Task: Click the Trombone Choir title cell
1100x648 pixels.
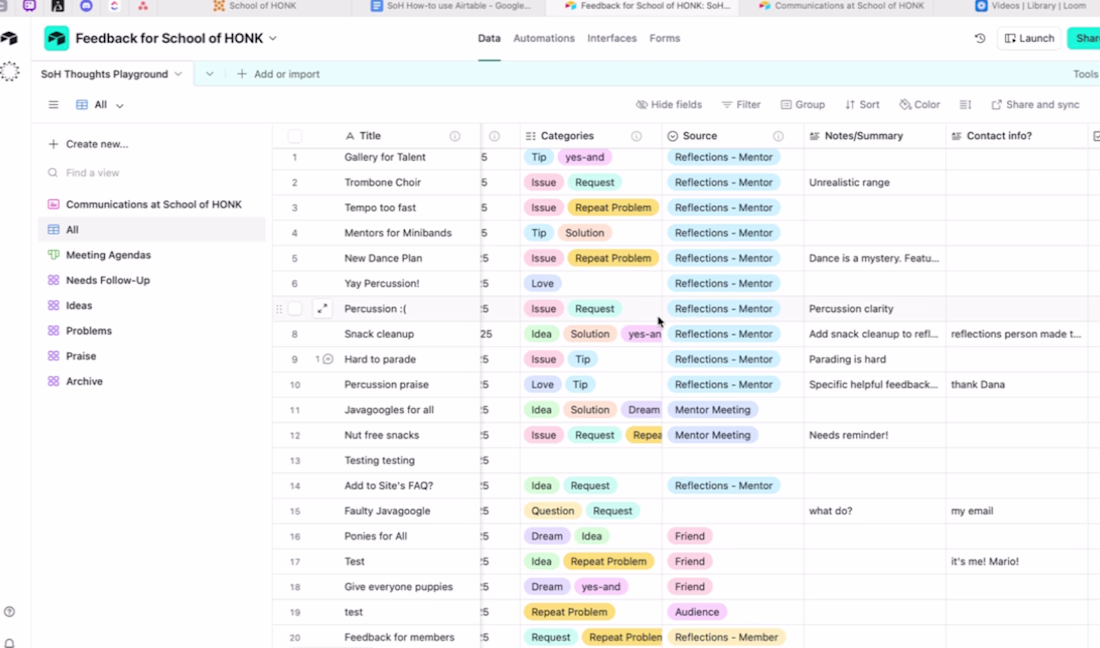Action: click(410, 182)
